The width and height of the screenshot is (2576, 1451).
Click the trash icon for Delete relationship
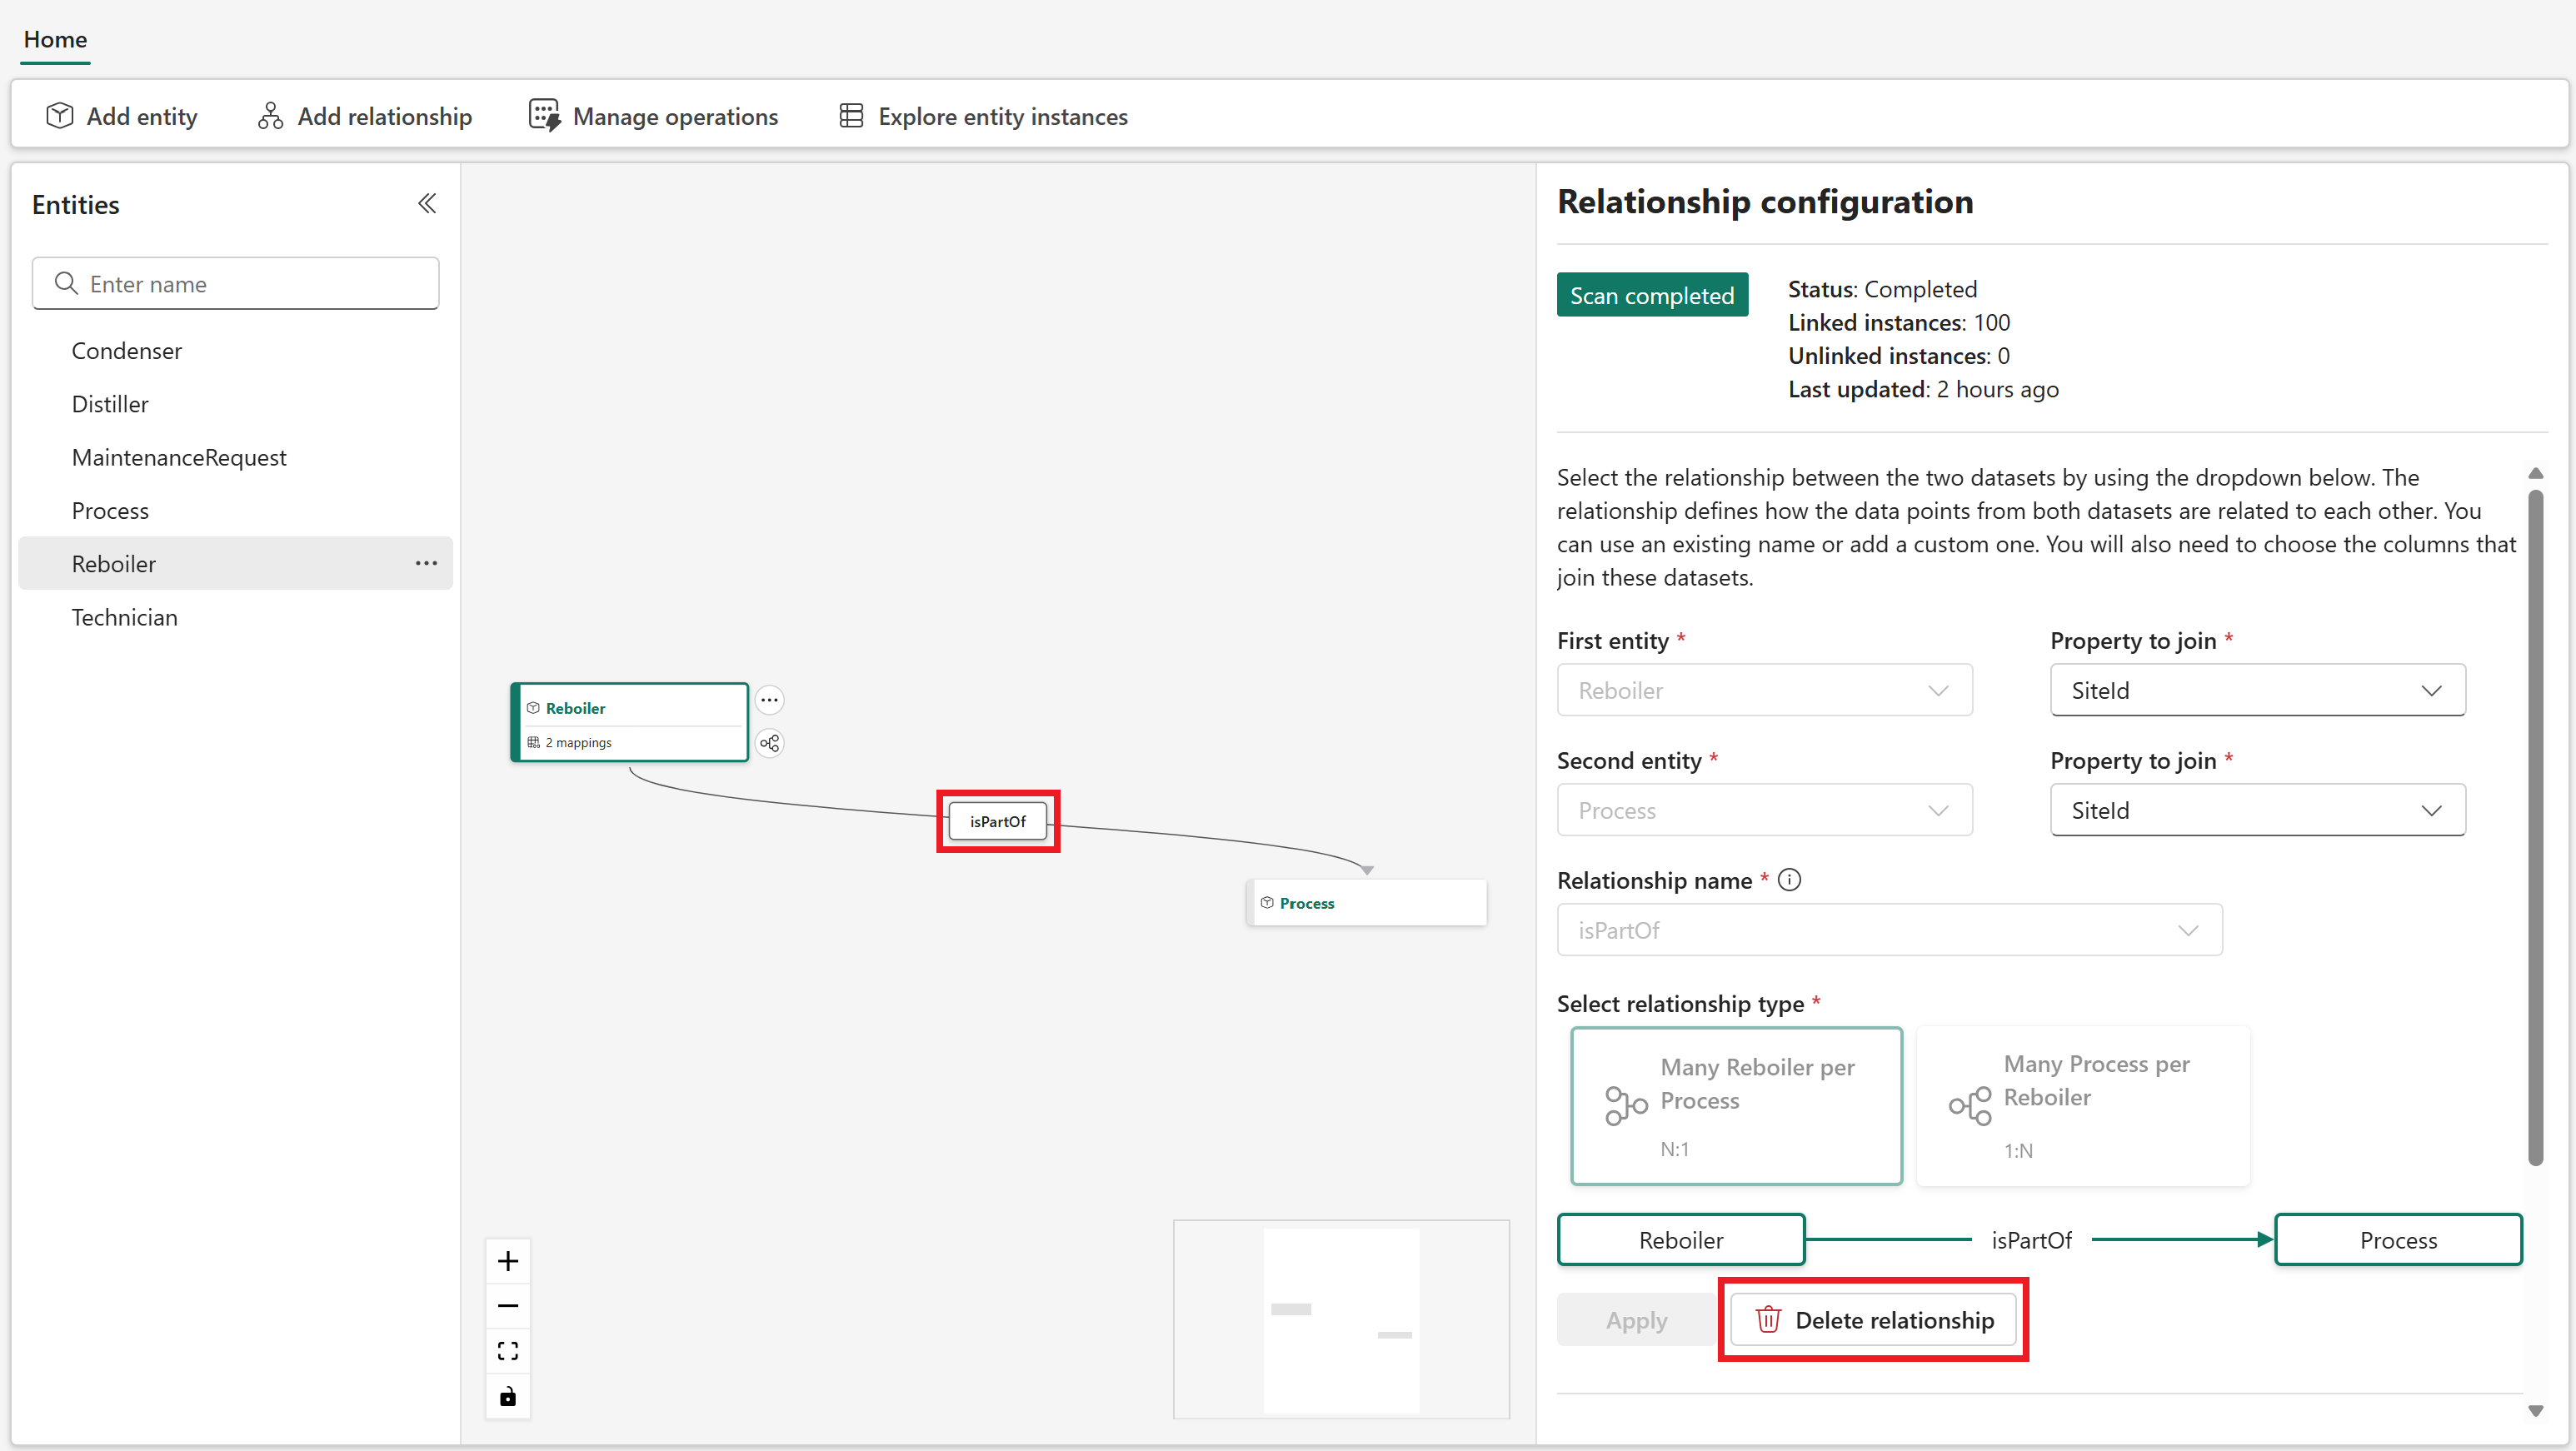[1768, 1320]
